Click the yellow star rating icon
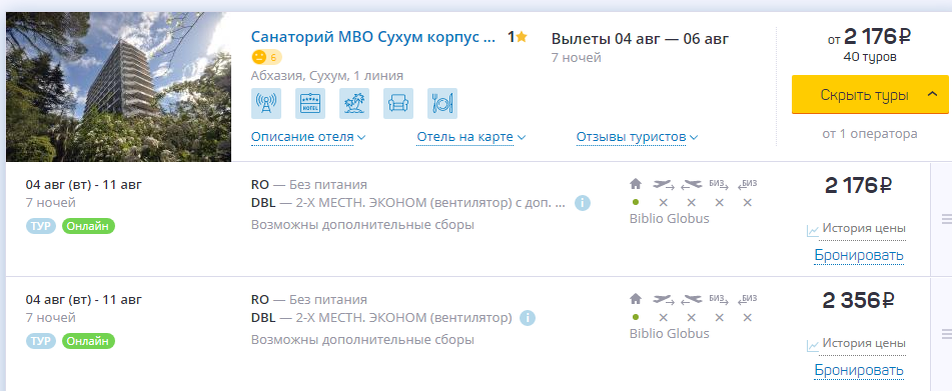 click(522, 37)
